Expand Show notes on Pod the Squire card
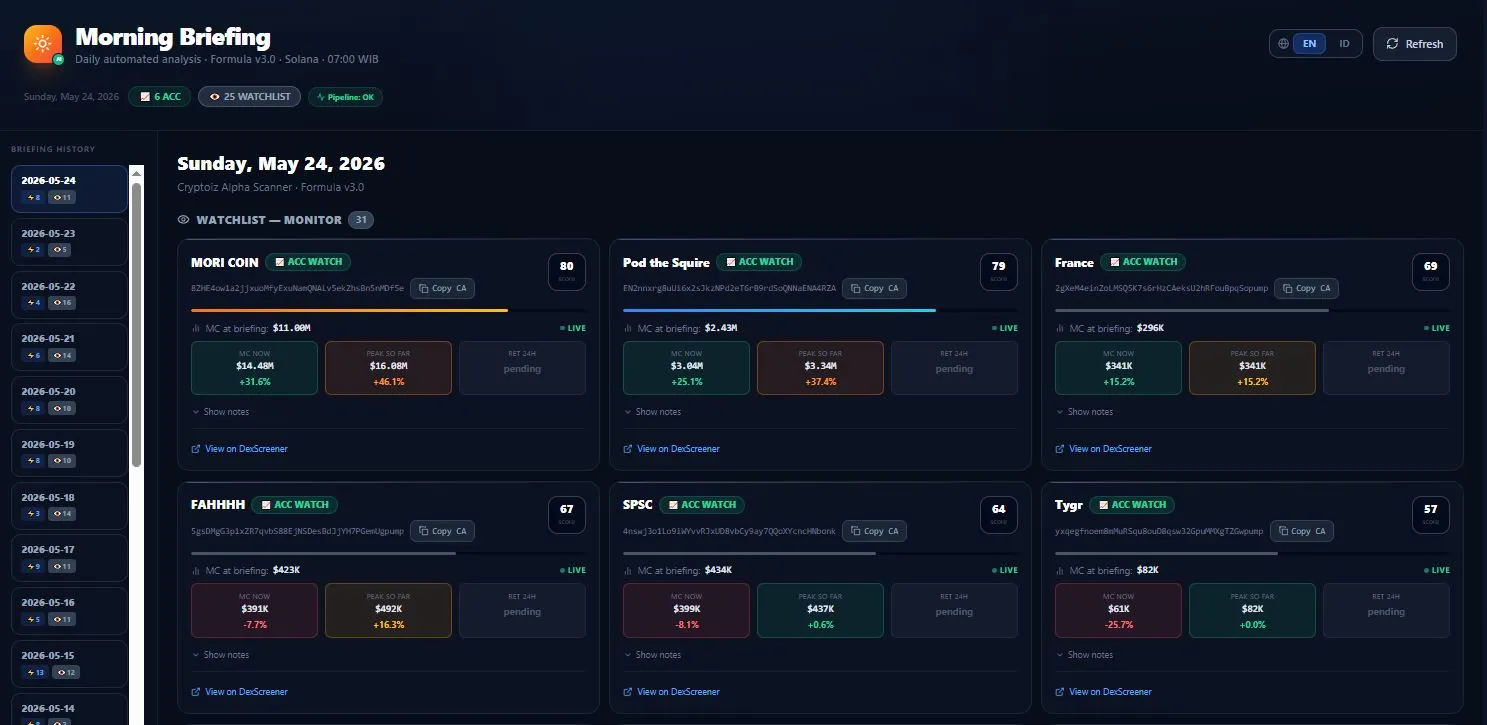This screenshot has height=725, width=1487. point(652,412)
